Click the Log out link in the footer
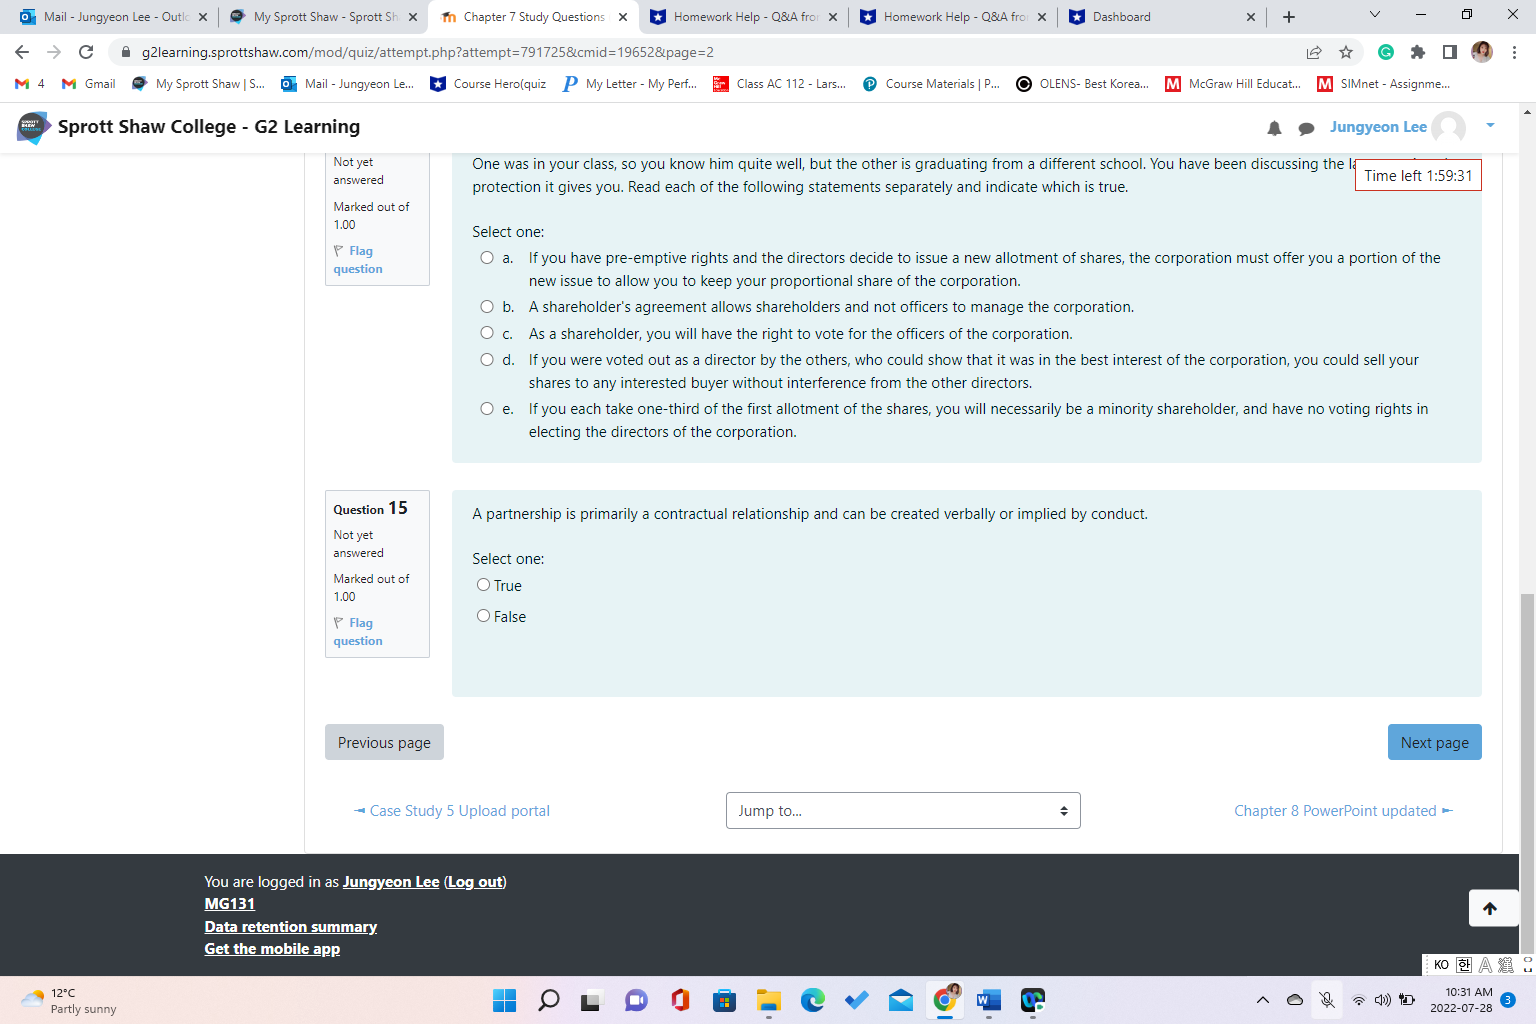The image size is (1536, 1024). coord(473,881)
